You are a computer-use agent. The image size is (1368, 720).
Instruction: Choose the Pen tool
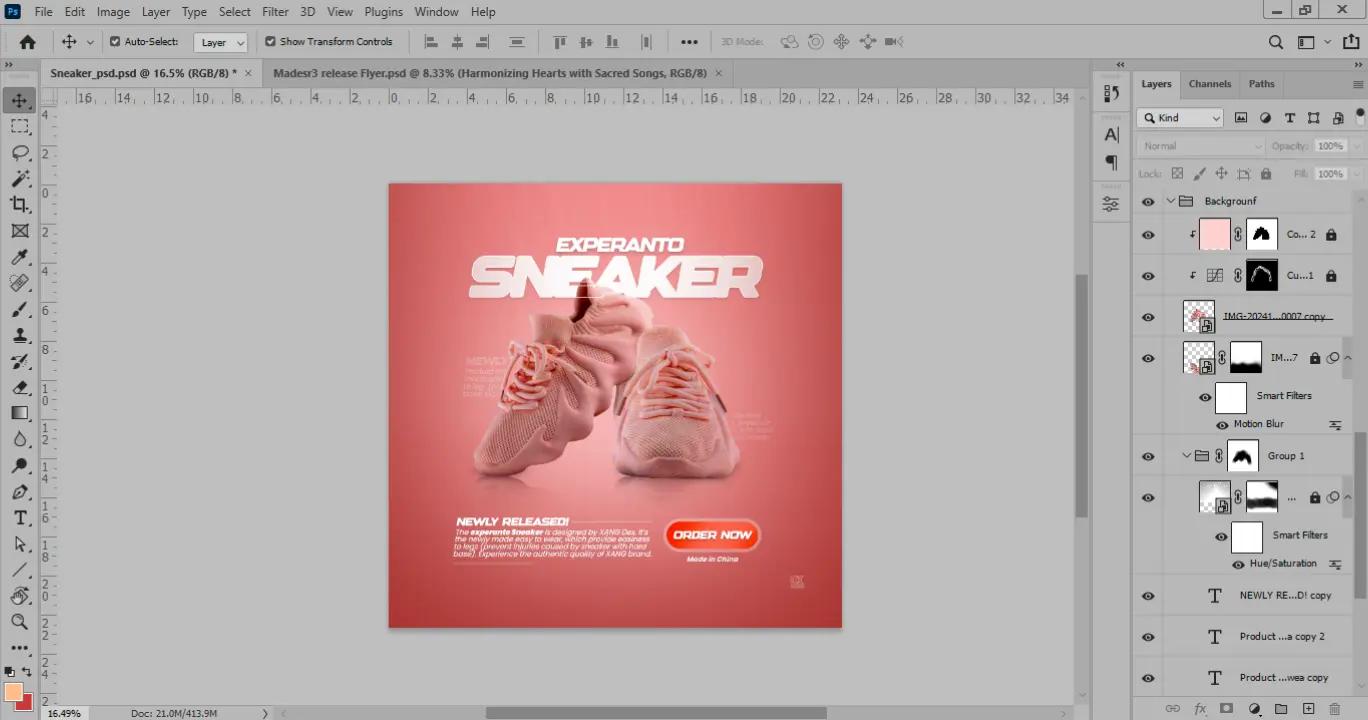[x=19, y=492]
